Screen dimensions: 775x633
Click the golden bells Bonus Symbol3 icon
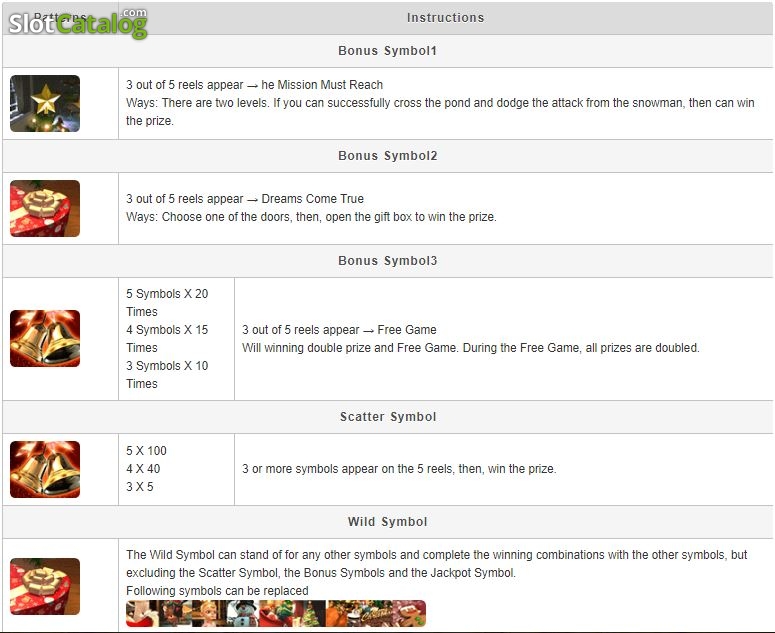[44, 338]
